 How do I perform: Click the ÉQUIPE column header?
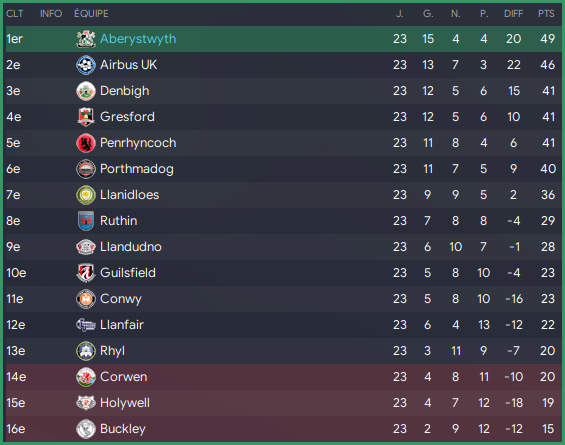[91, 13]
